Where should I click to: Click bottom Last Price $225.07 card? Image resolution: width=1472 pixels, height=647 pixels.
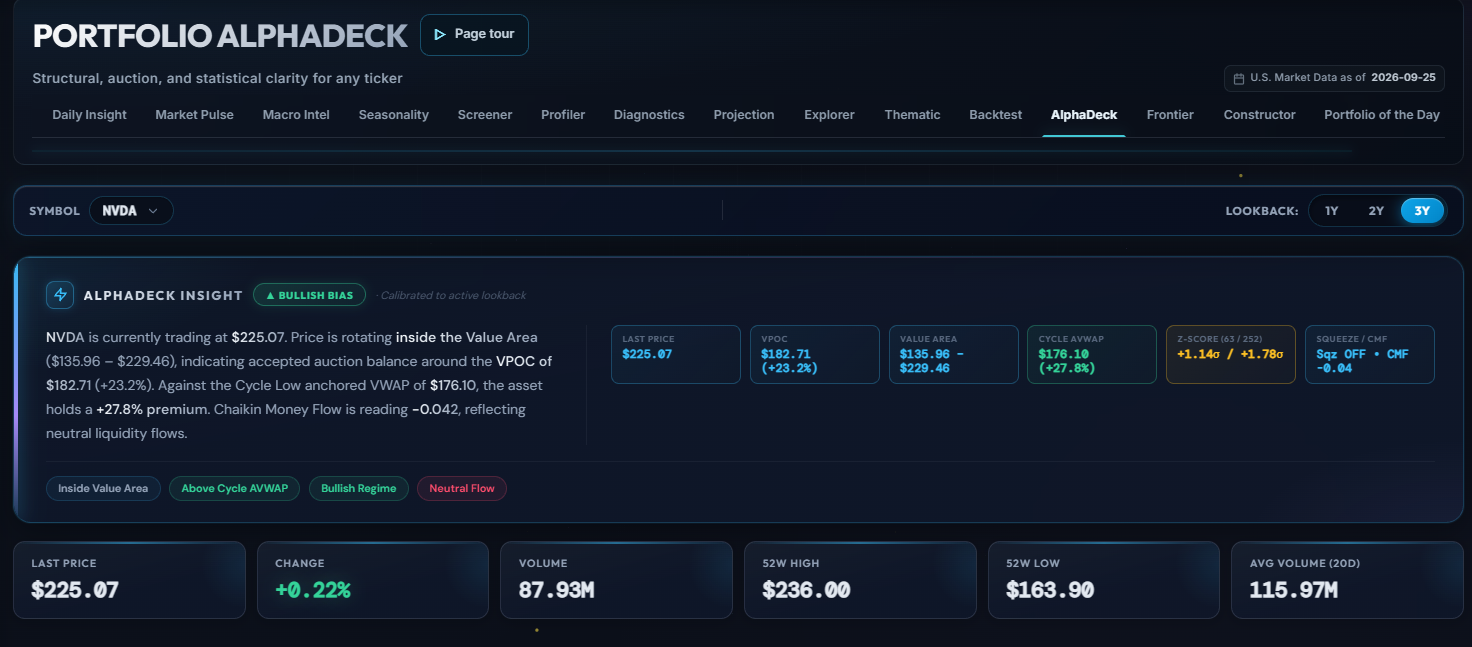(129, 580)
